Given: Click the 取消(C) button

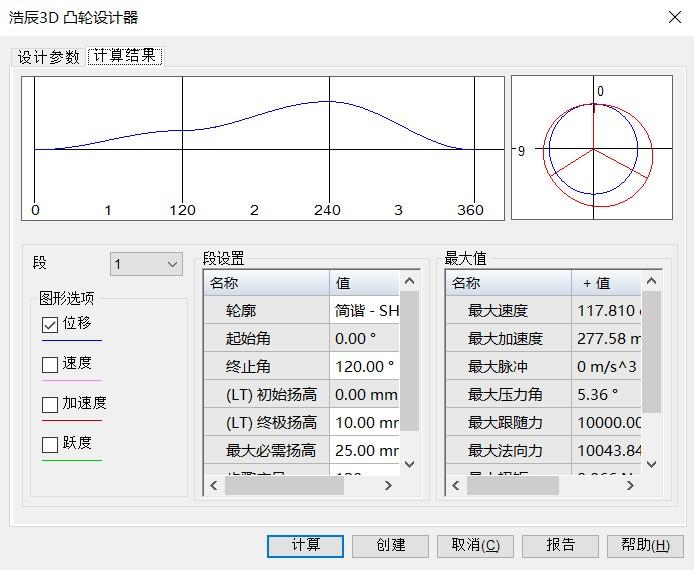Looking at the screenshot, I should coord(475,546).
